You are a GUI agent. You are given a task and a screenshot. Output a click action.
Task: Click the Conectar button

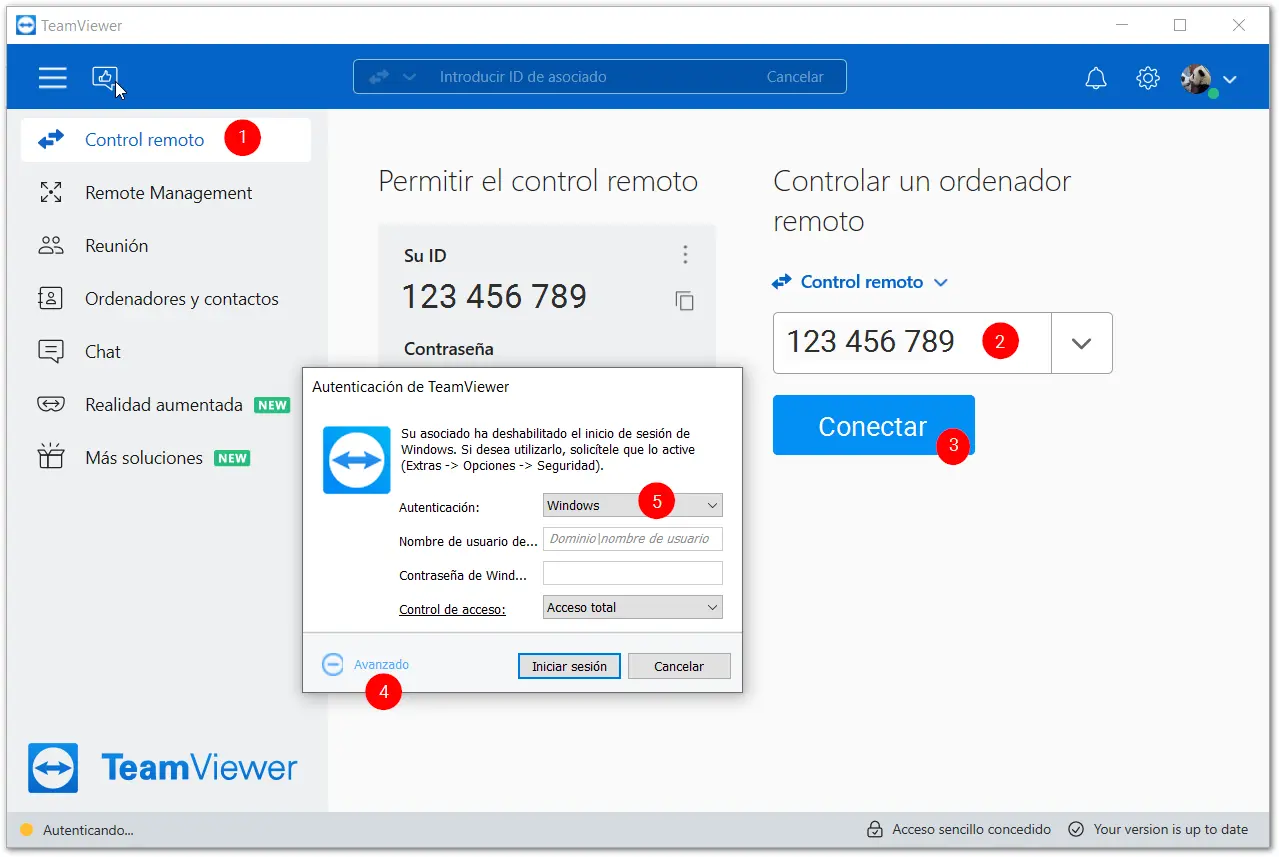(x=873, y=426)
